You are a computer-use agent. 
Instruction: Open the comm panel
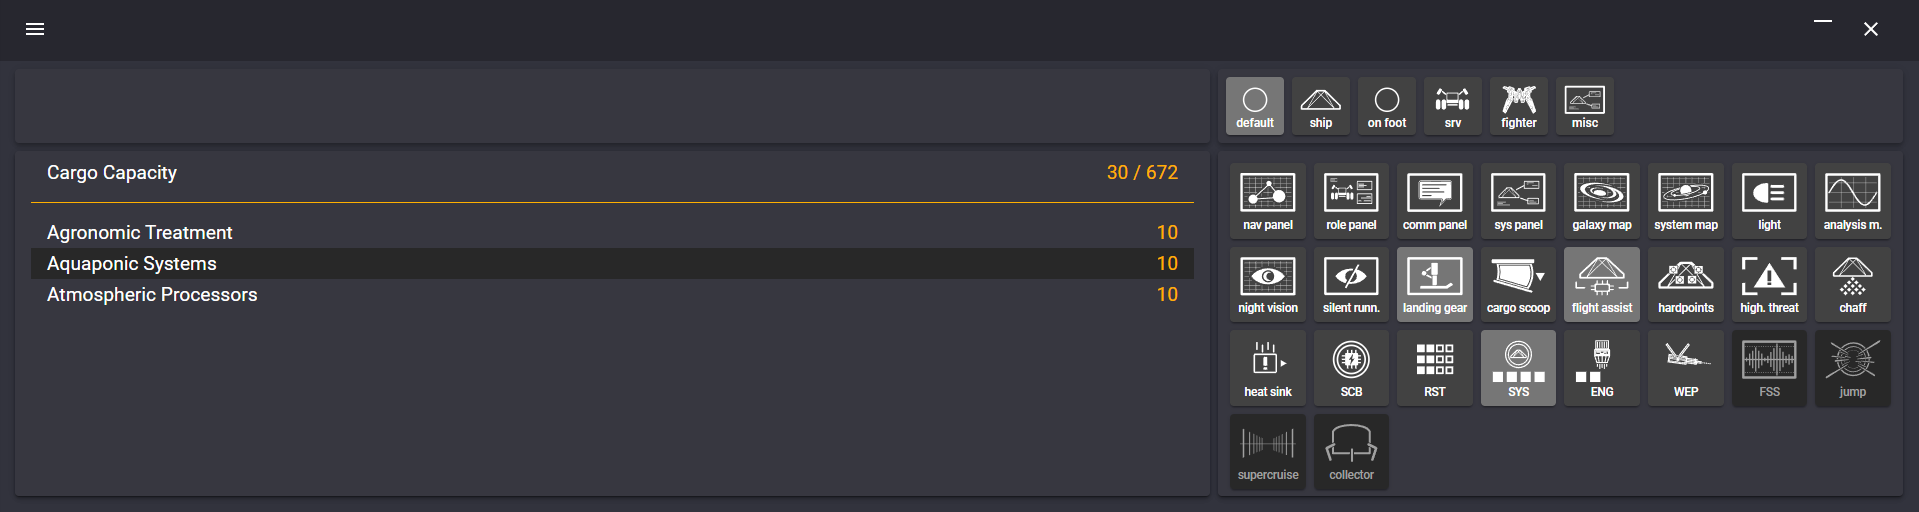tap(1434, 201)
